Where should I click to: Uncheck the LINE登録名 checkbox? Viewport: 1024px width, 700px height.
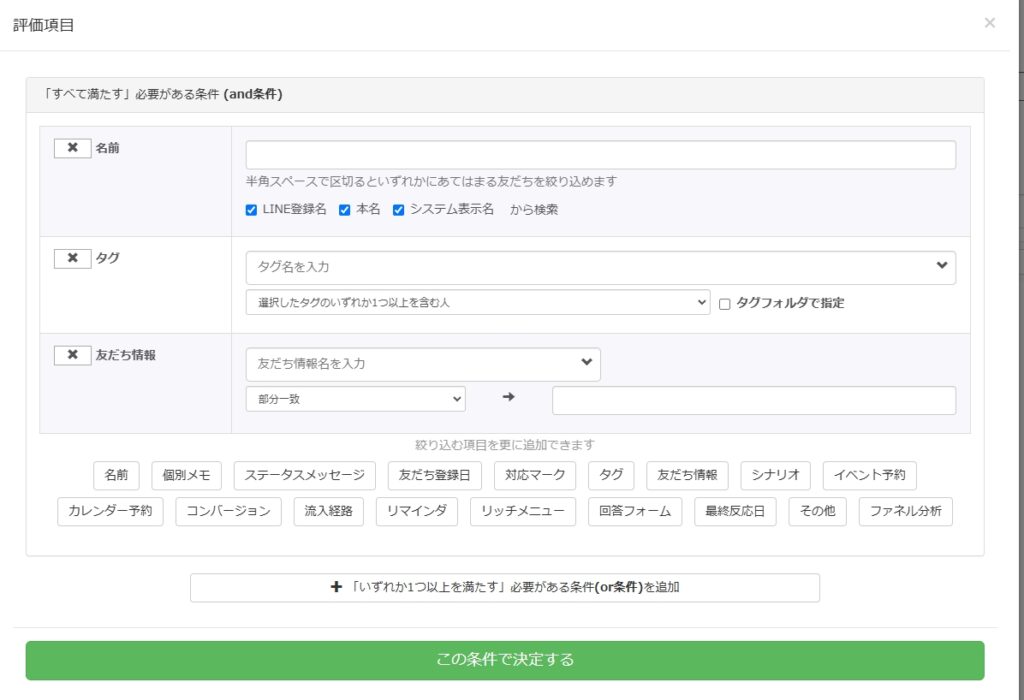[251, 210]
